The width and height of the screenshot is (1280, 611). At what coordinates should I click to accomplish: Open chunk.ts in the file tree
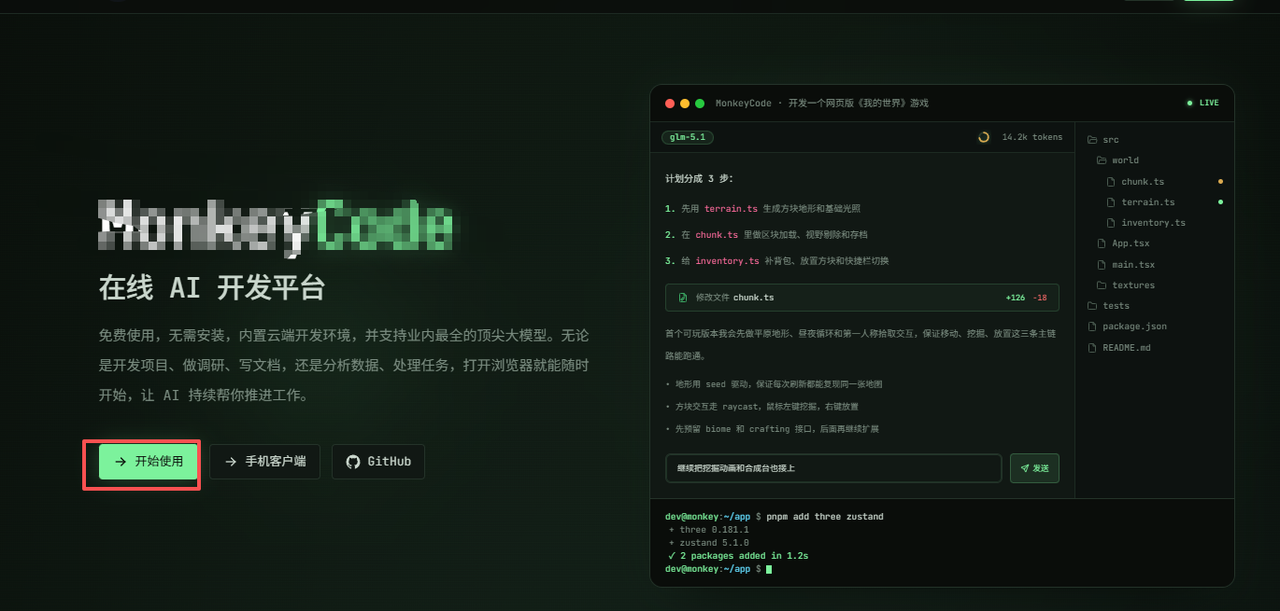pyautogui.click(x=1142, y=182)
